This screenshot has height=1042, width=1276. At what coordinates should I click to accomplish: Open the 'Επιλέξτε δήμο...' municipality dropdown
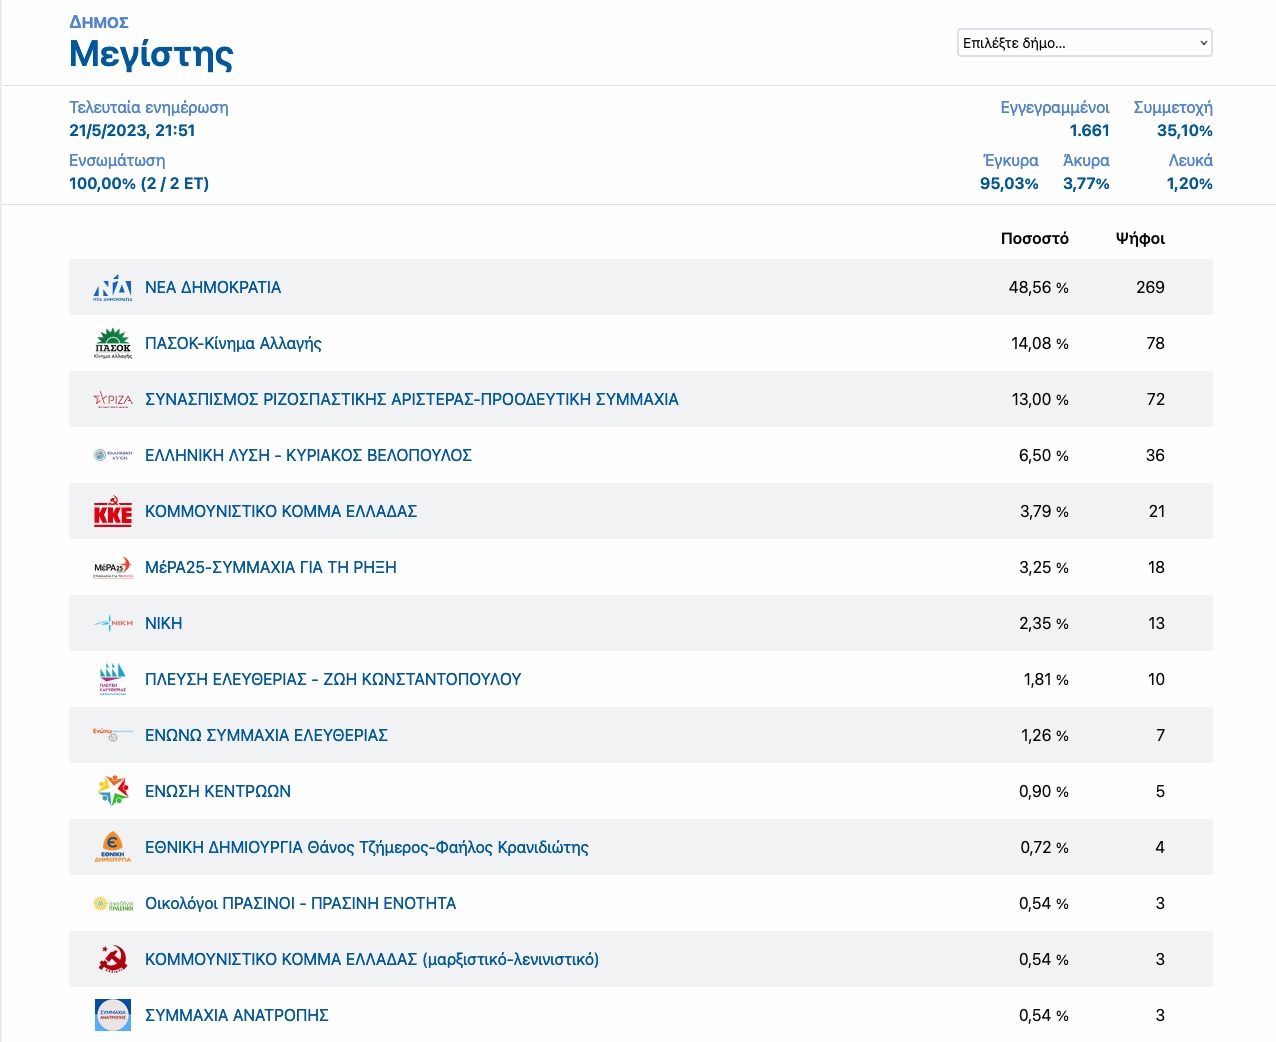tap(1085, 43)
